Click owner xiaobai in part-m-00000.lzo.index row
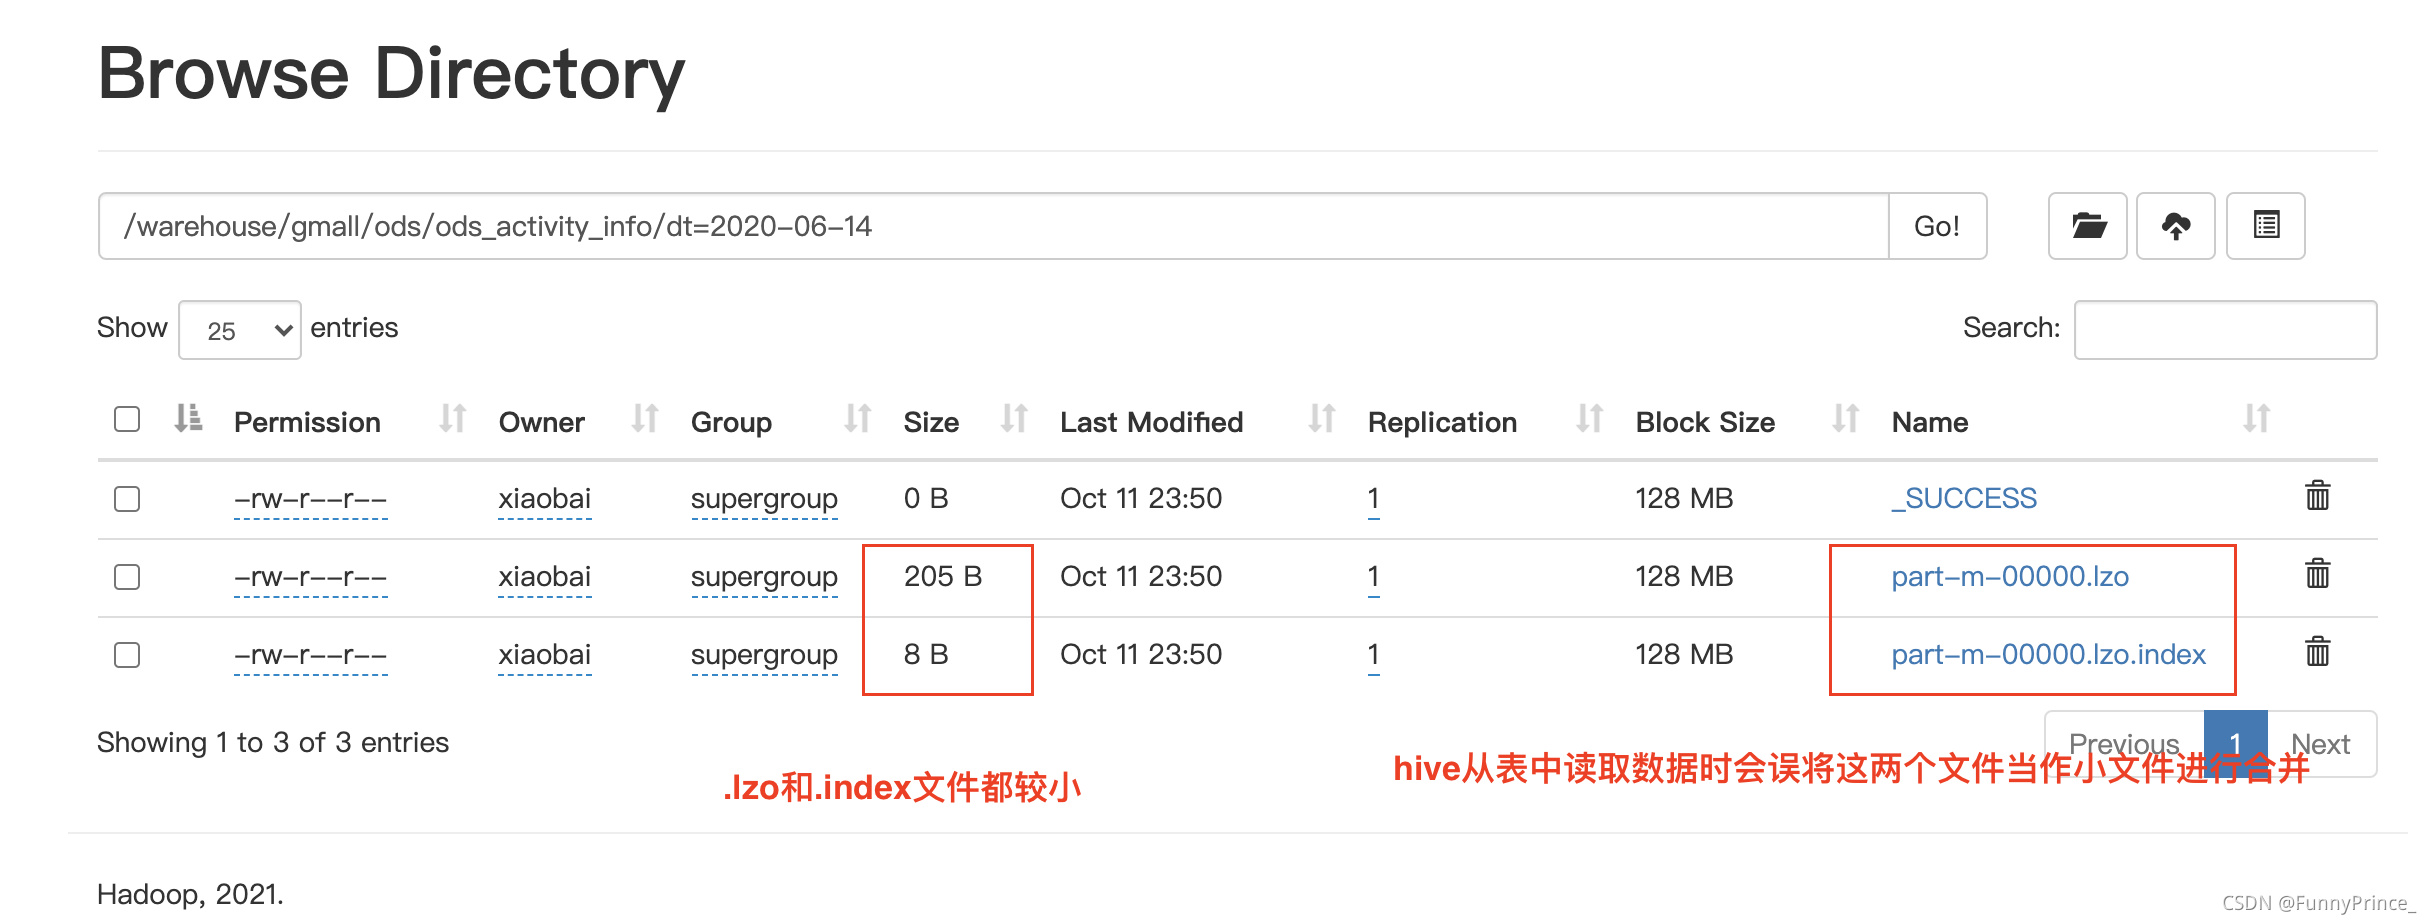The height and width of the screenshot is (924, 2432). (545, 655)
